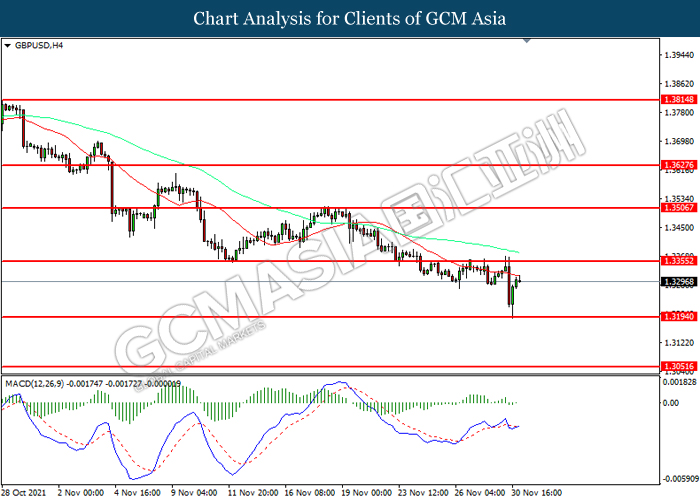Click the 30 Nov 16:00 time label
This screenshot has width=700, height=500.
click(x=537, y=493)
